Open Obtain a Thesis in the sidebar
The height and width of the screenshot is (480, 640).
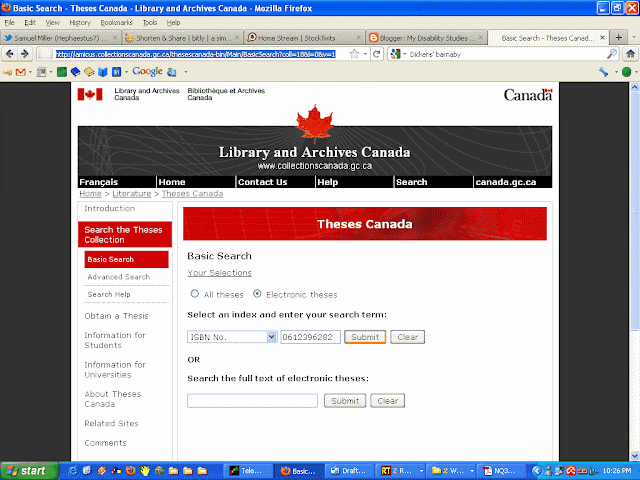116,316
